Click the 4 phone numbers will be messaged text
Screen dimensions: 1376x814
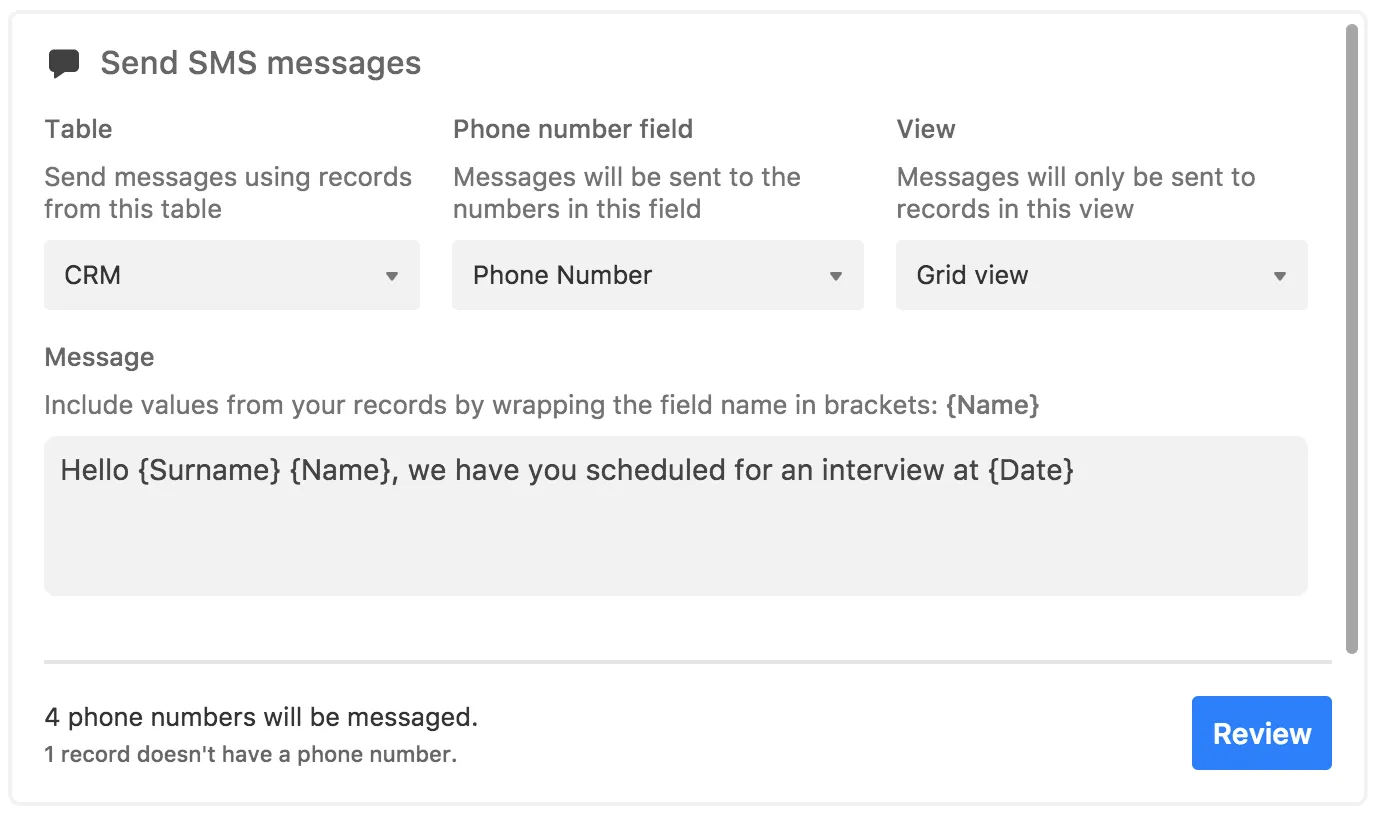261,717
